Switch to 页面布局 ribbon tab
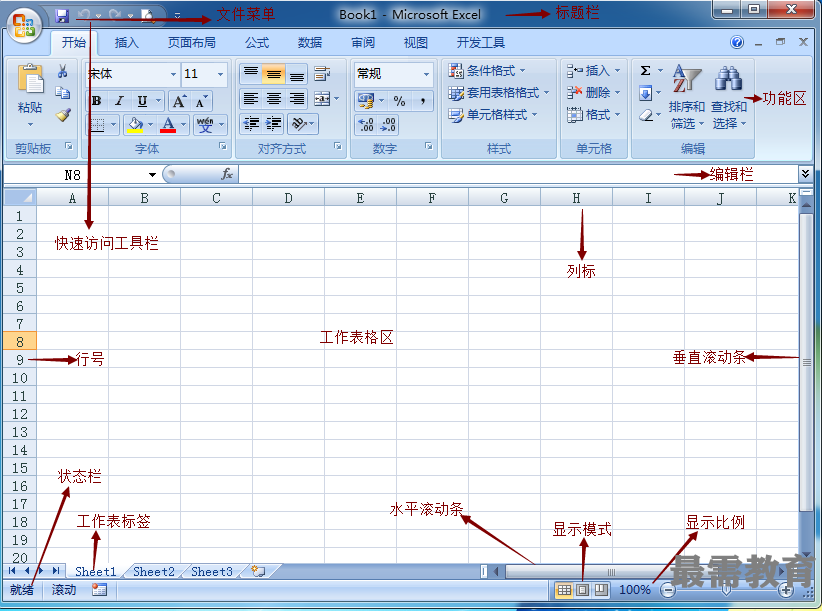 pyautogui.click(x=191, y=42)
